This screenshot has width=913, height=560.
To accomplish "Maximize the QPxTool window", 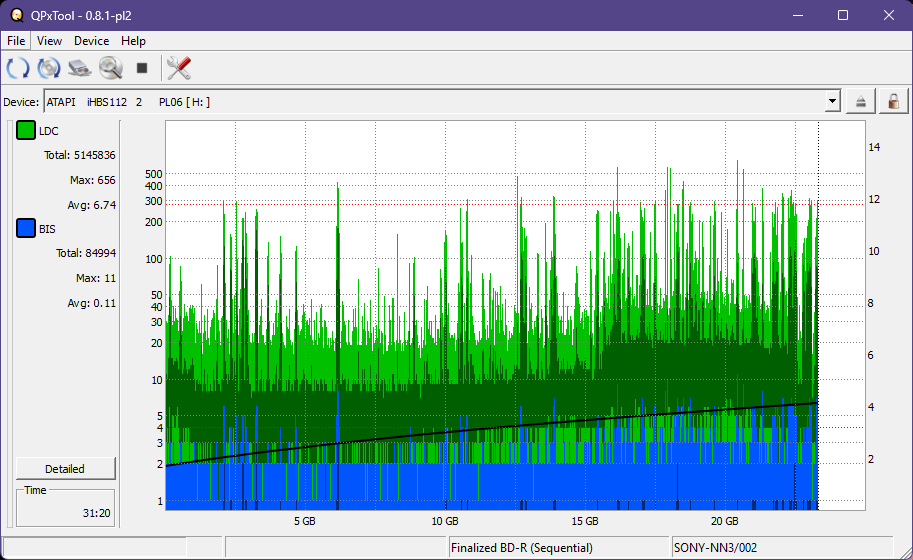I will point(843,15).
